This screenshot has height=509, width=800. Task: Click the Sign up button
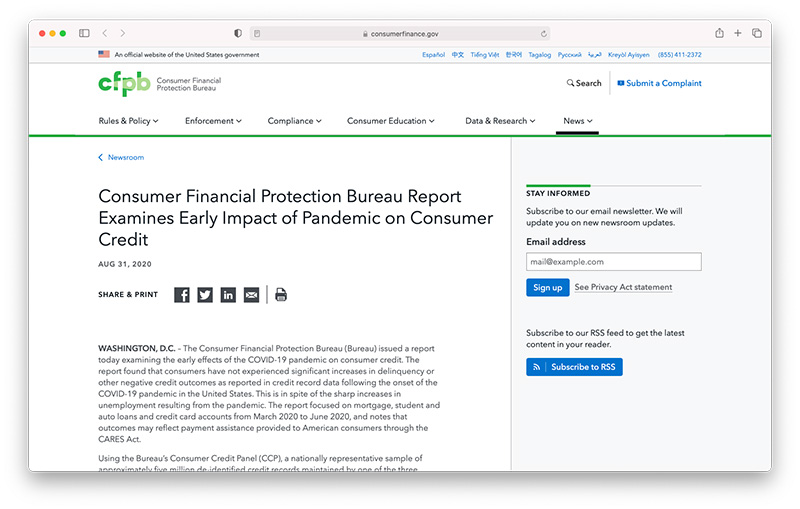pyautogui.click(x=547, y=288)
